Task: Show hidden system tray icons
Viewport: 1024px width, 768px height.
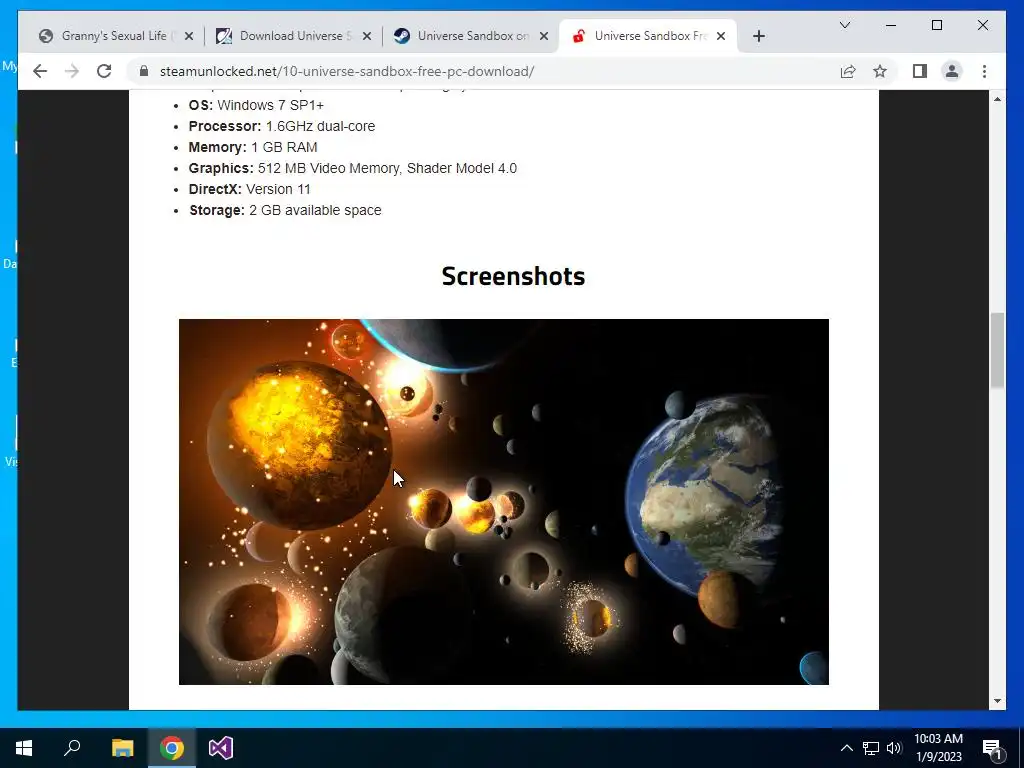Action: tap(846, 748)
